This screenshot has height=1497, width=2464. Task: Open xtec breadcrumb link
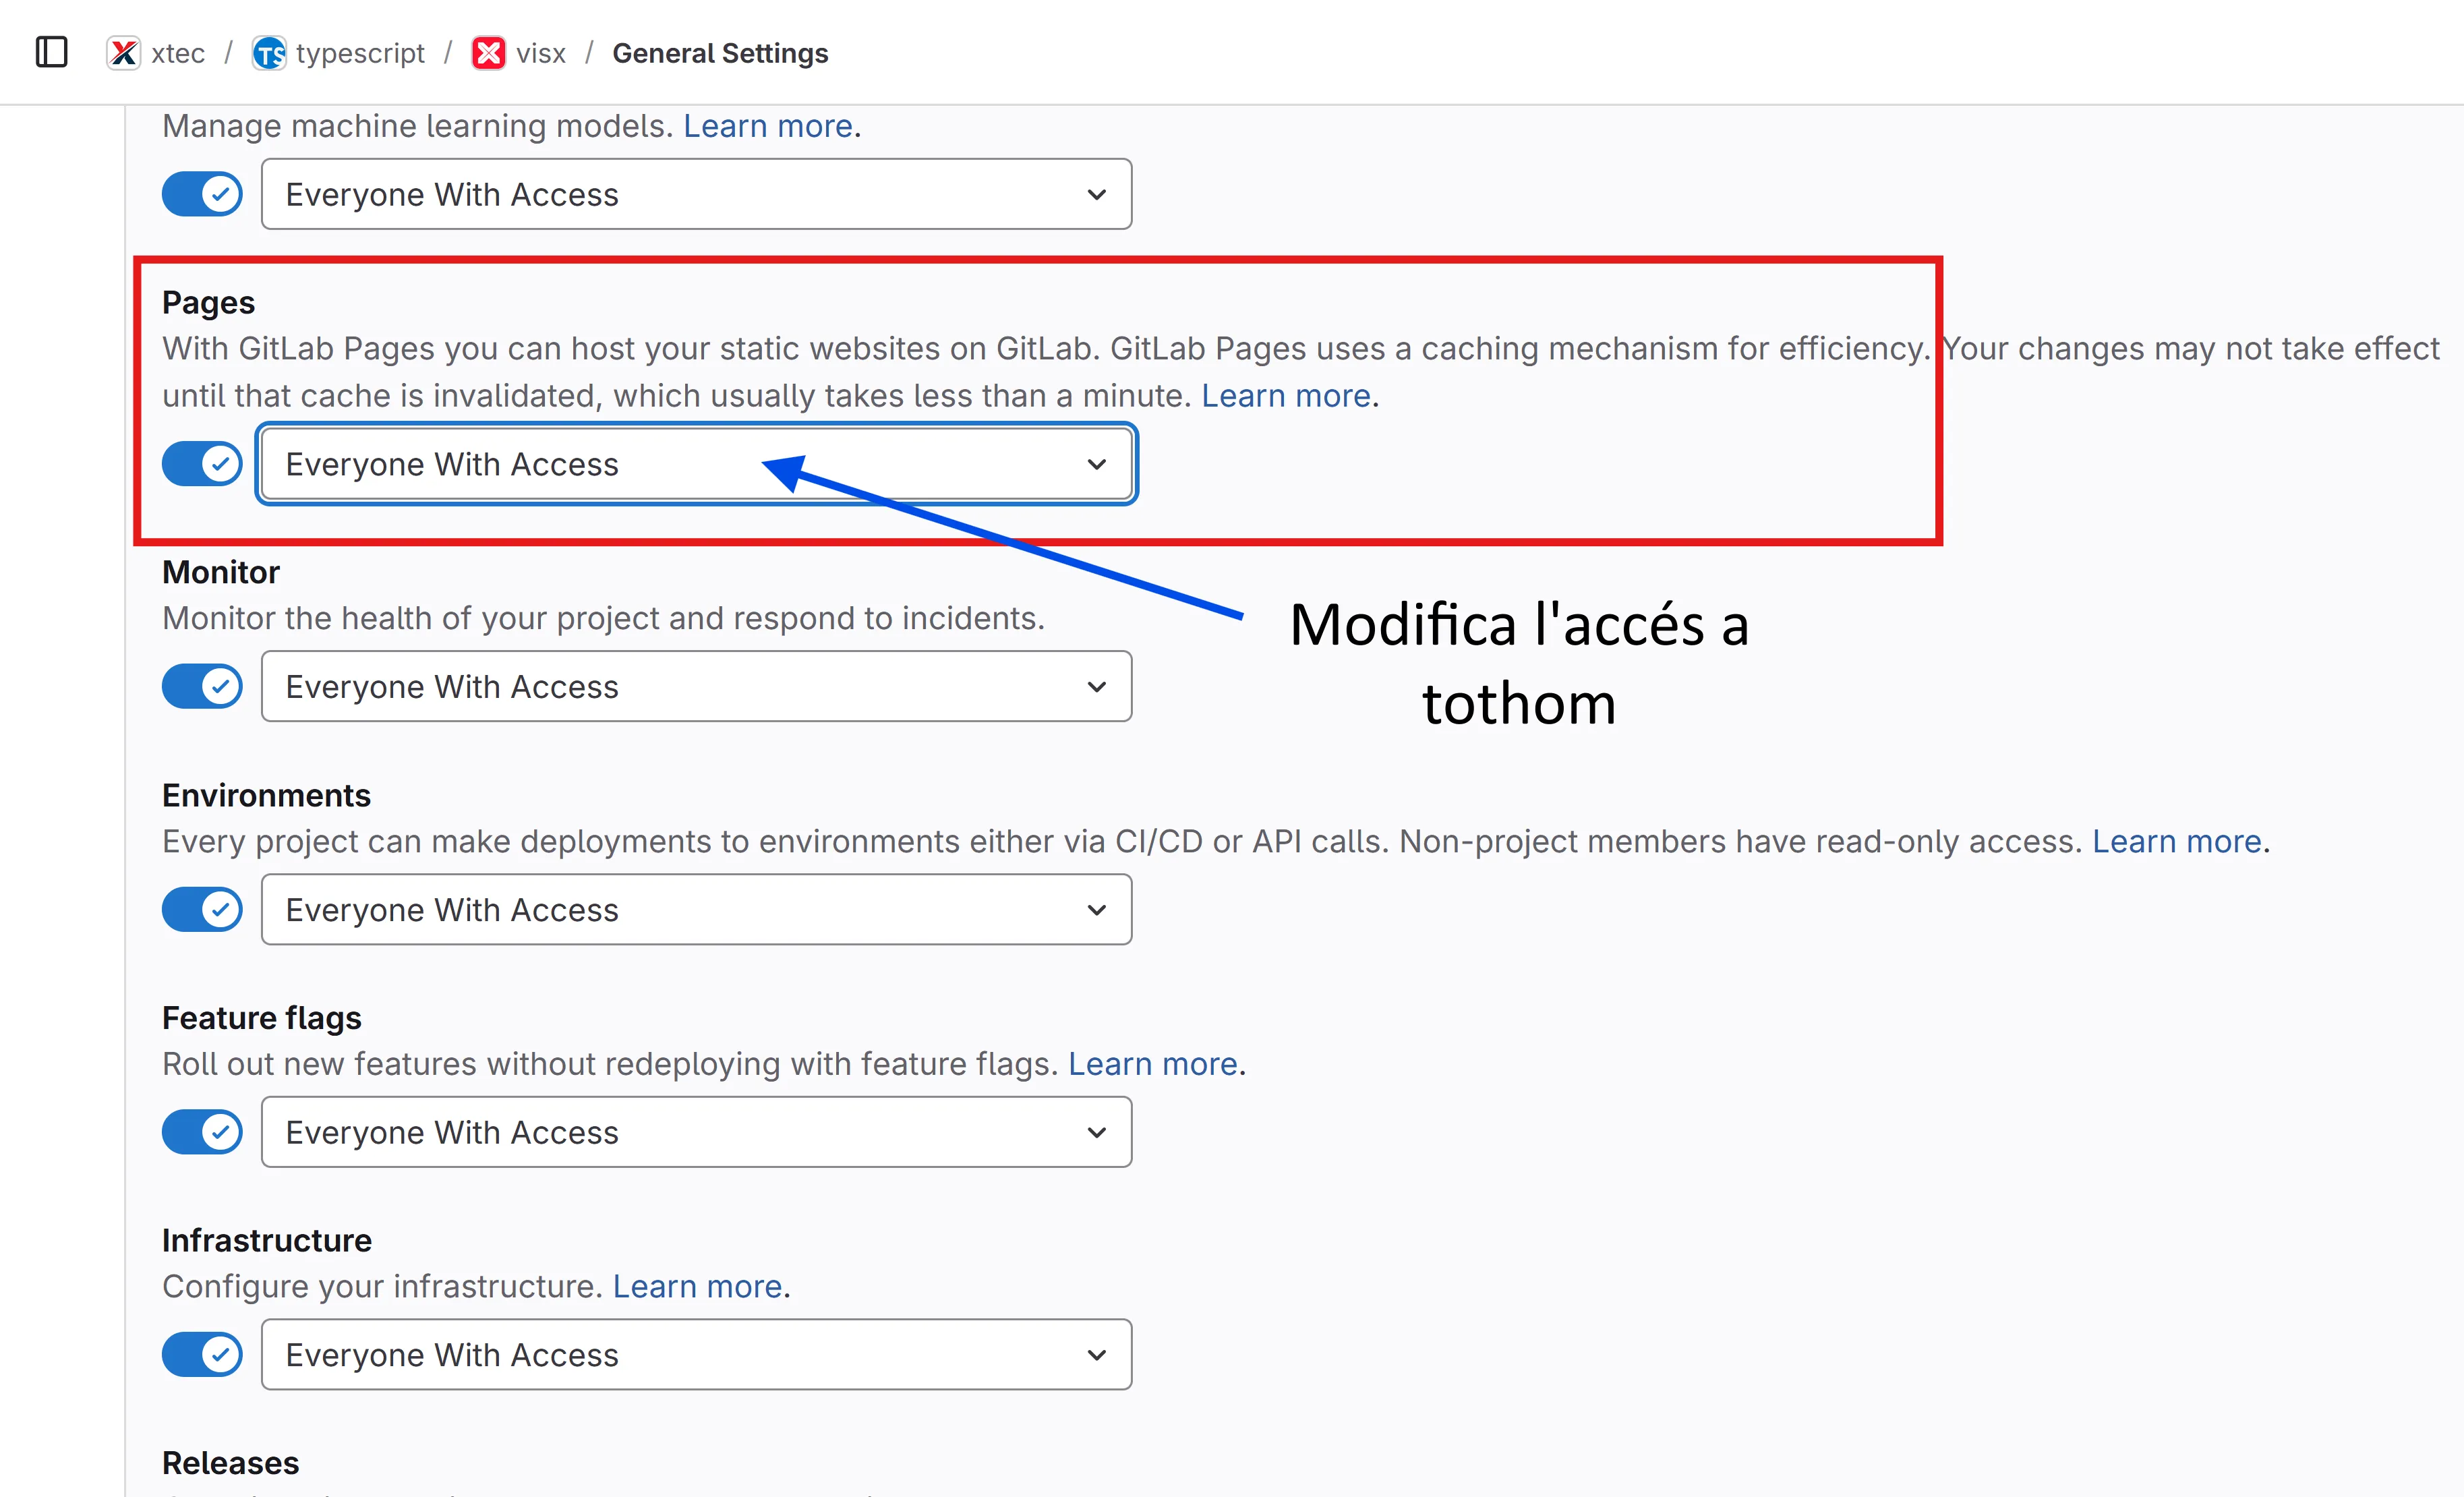tap(178, 53)
